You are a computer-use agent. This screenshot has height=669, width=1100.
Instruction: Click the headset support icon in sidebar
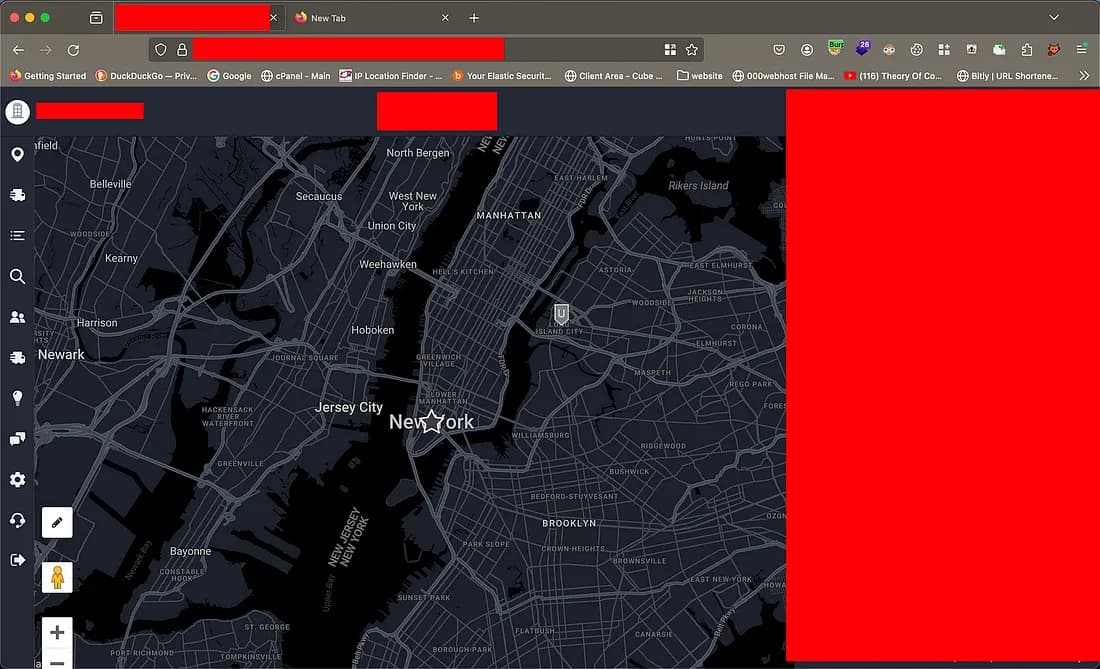[x=17, y=520]
